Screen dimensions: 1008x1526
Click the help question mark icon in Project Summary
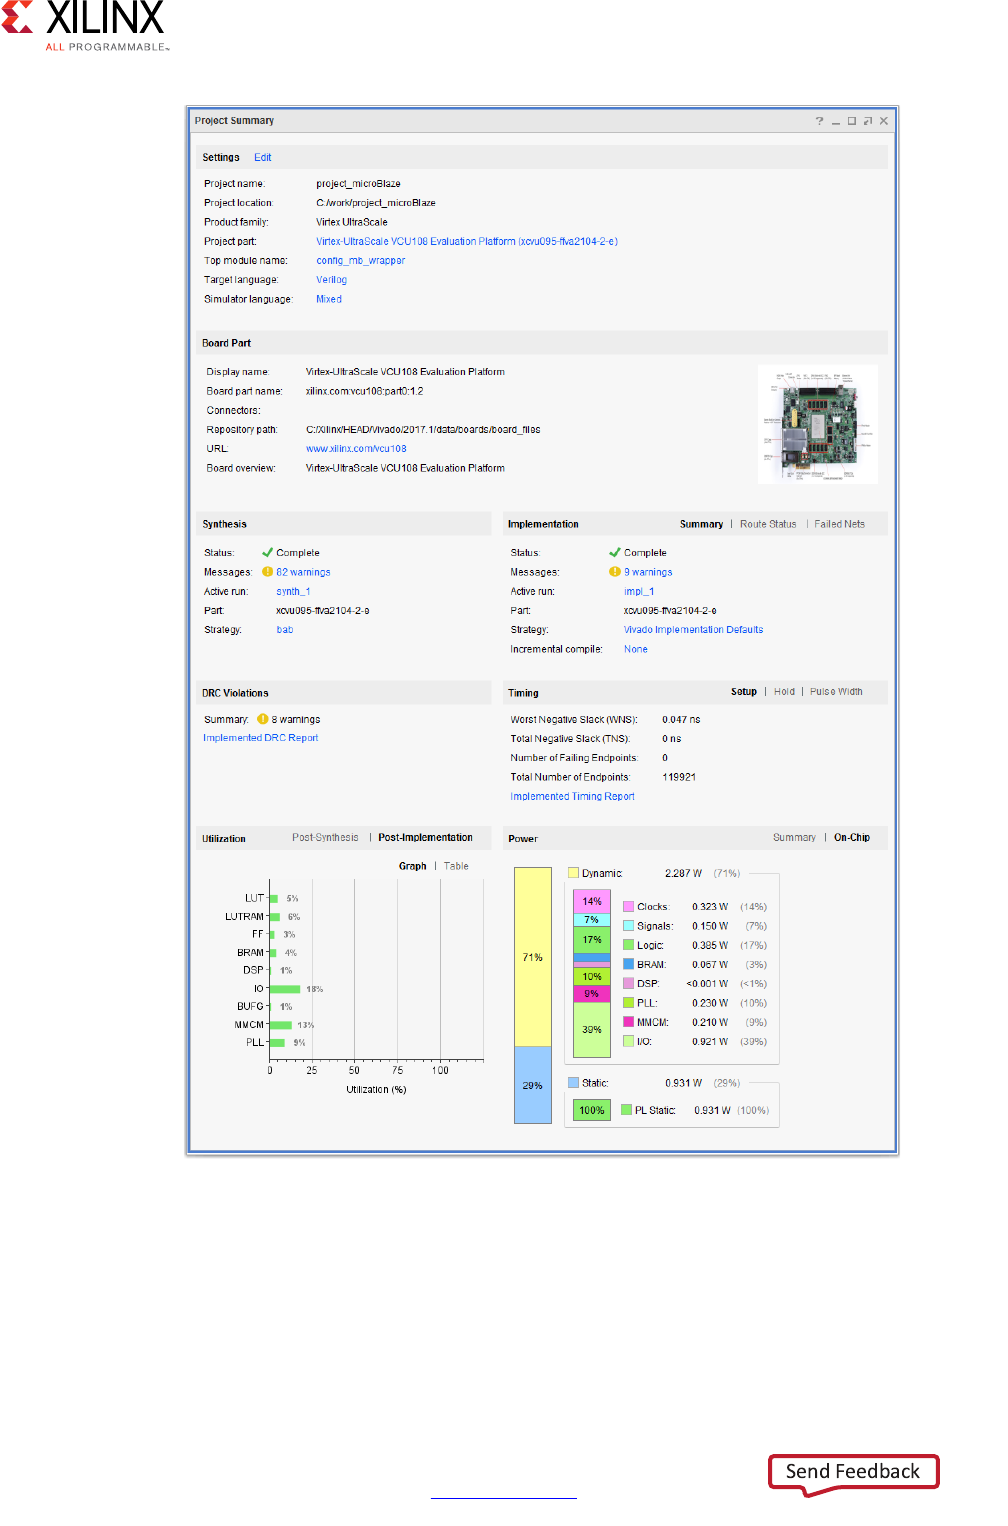pos(819,121)
